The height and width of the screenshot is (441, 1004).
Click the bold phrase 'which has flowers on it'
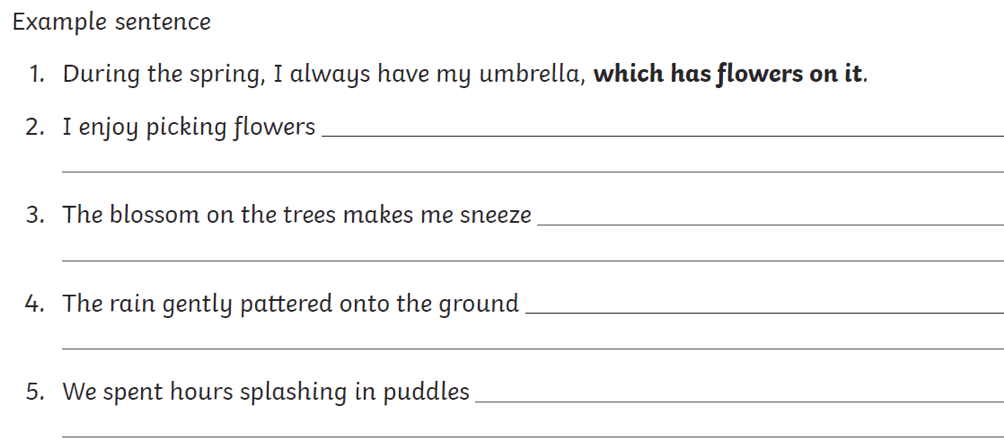click(728, 74)
